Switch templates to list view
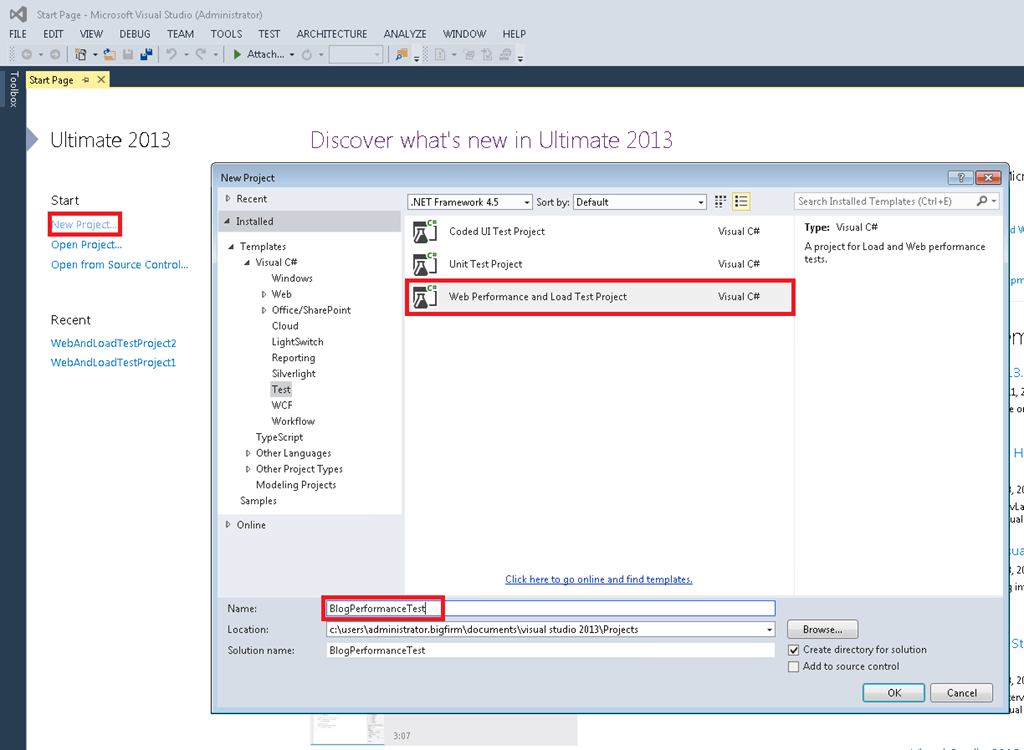The width and height of the screenshot is (1024, 750). pos(741,202)
